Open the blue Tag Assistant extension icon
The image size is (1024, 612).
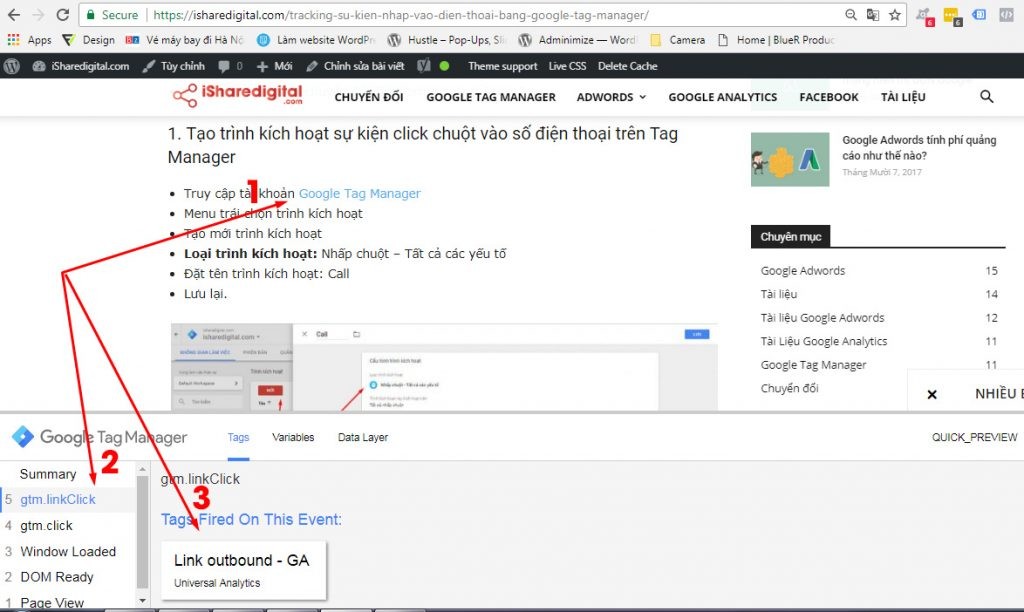click(979, 14)
